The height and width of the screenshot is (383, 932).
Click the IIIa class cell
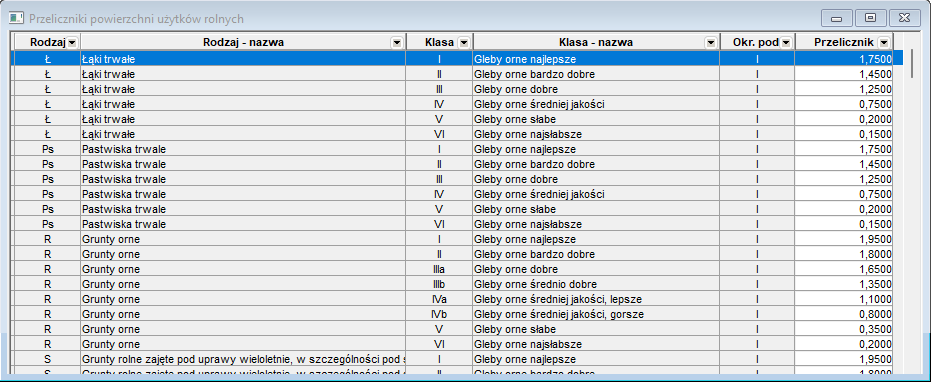(439, 269)
